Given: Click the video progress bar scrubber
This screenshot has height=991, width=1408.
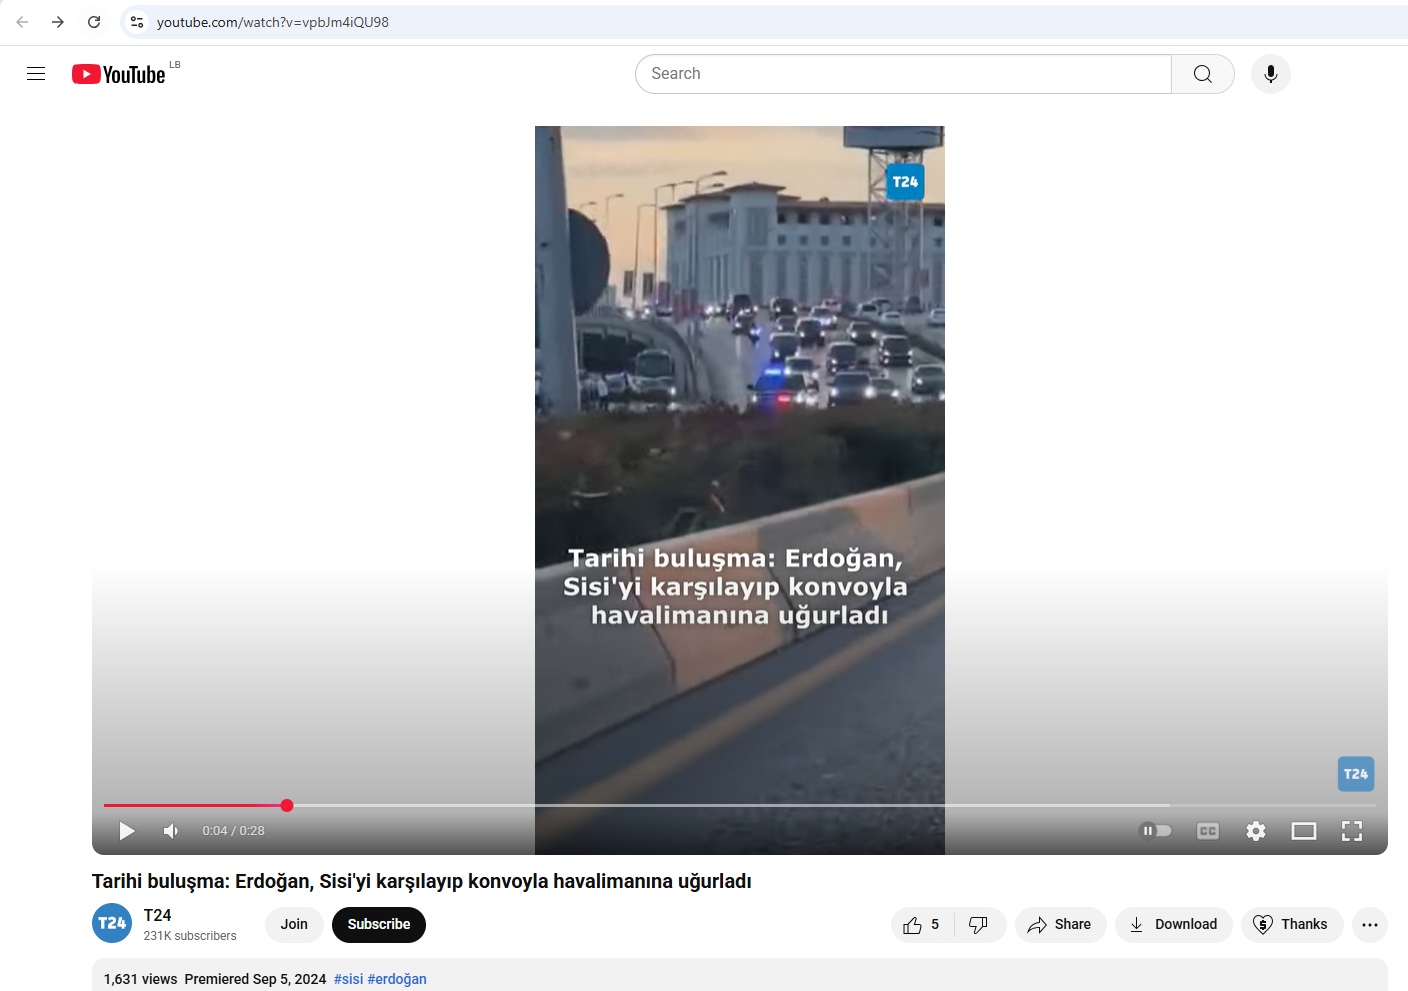Looking at the screenshot, I should 287,805.
